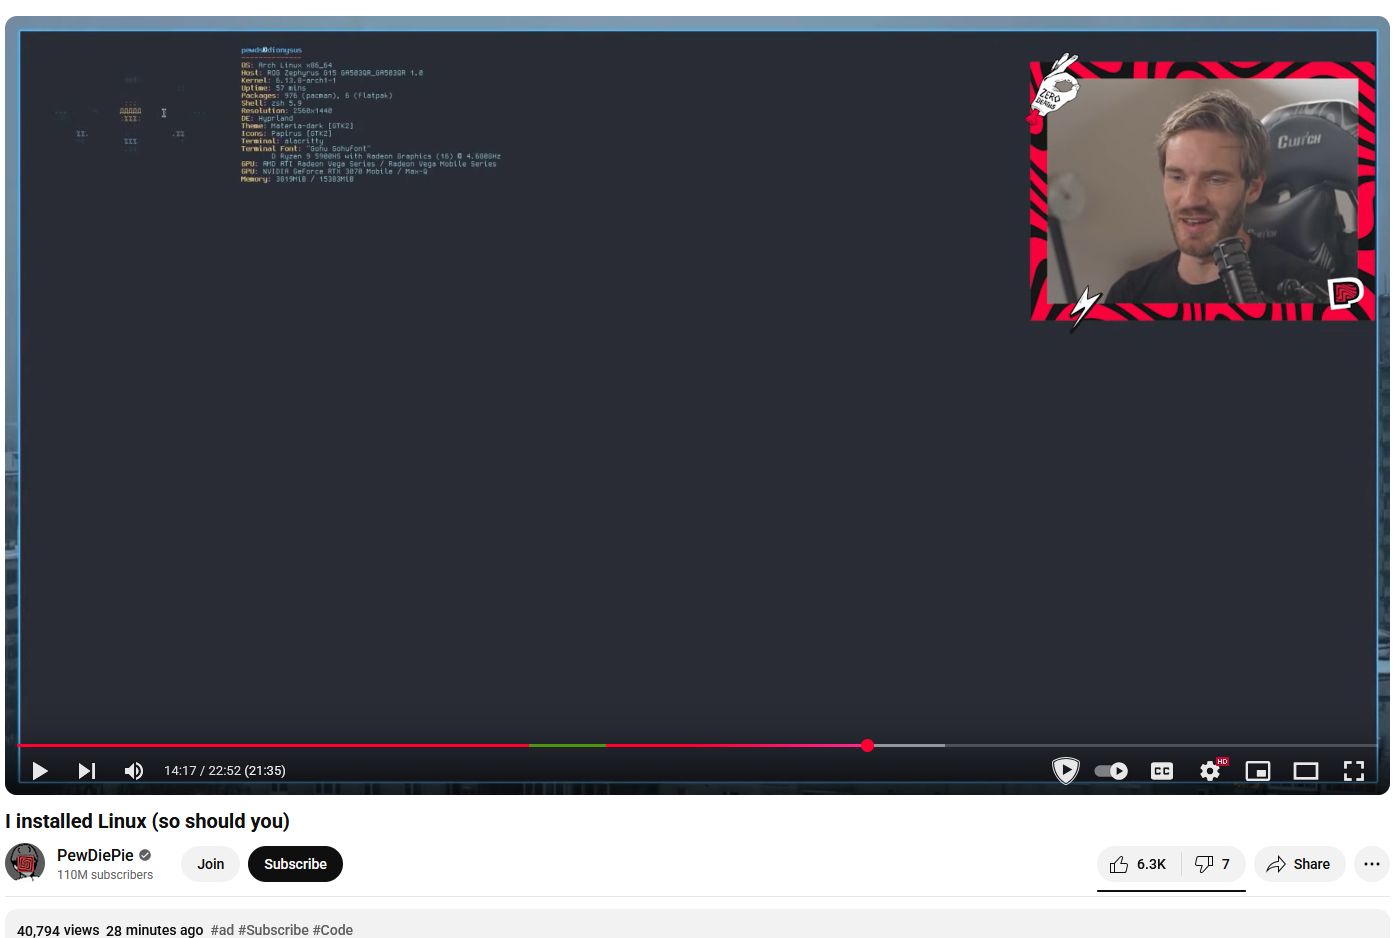The height and width of the screenshot is (938, 1400).
Task: Toggle the autoplay switch
Action: (x=1111, y=771)
